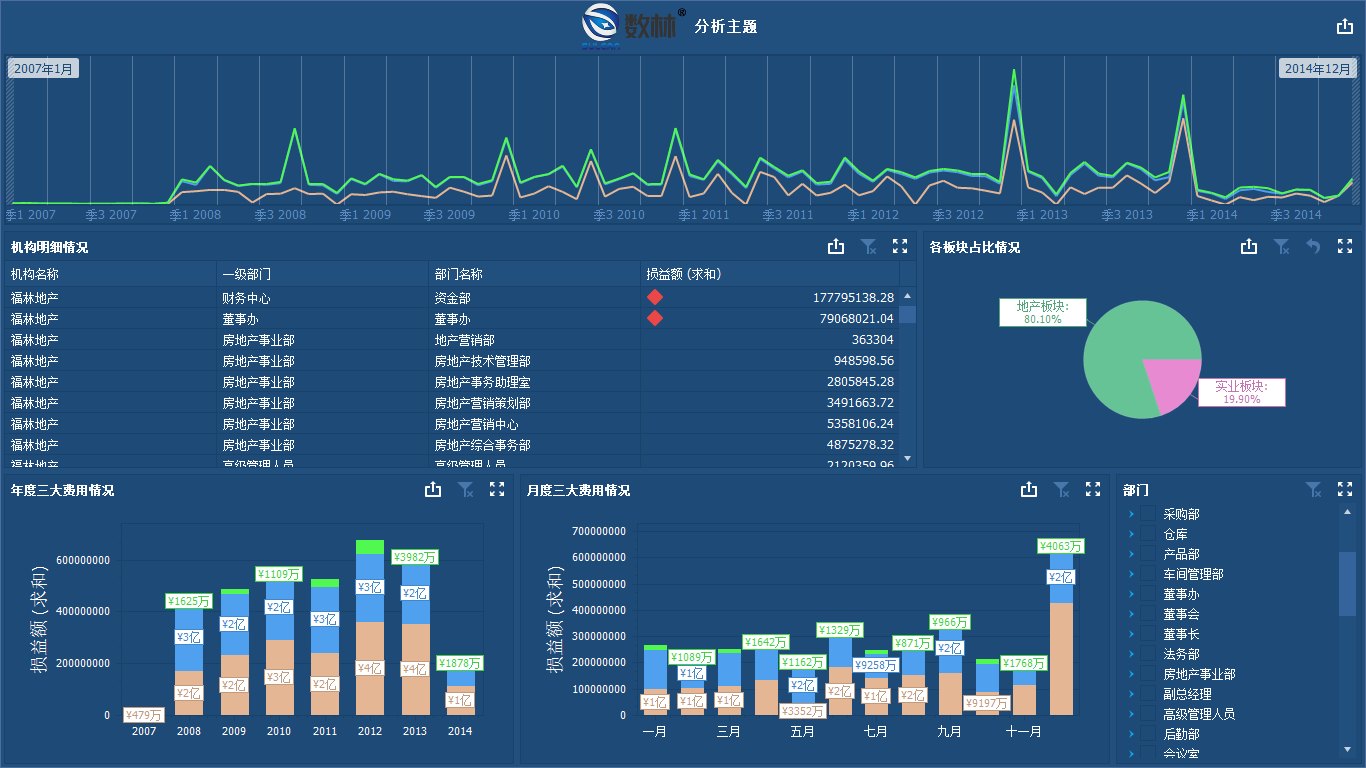Sort by 部门名称 column header
The image size is (1366, 768).
pyautogui.click(x=534, y=274)
